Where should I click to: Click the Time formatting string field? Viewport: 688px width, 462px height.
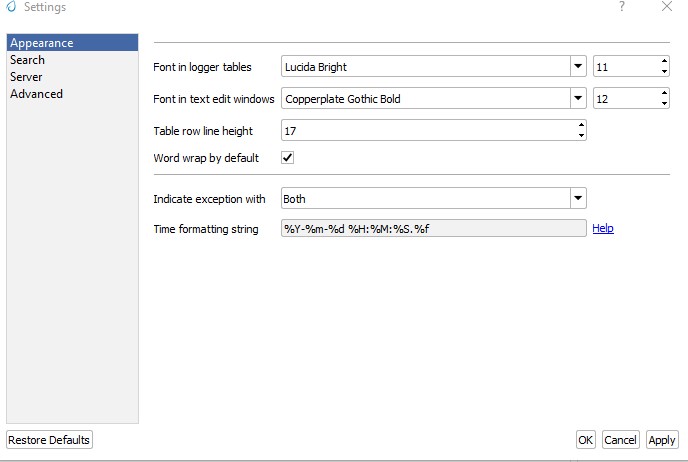click(x=433, y=228)
